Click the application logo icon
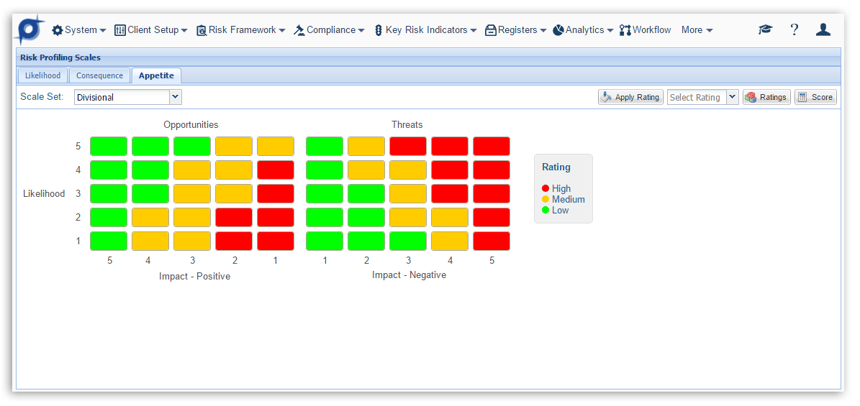This screenshot has height=406, width=860. coord(30,29)
